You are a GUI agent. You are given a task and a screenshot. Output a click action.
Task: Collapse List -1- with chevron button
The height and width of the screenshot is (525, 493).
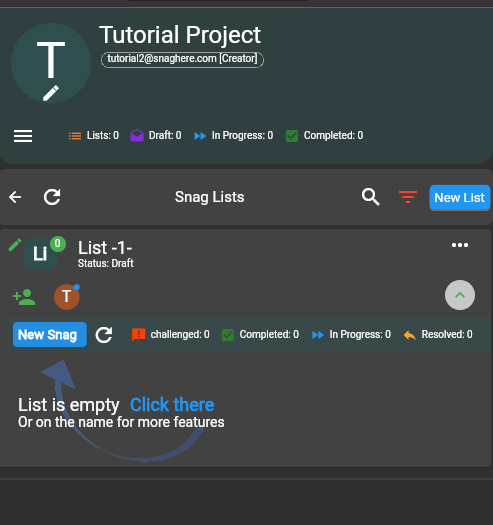click(x=460, y=295)
